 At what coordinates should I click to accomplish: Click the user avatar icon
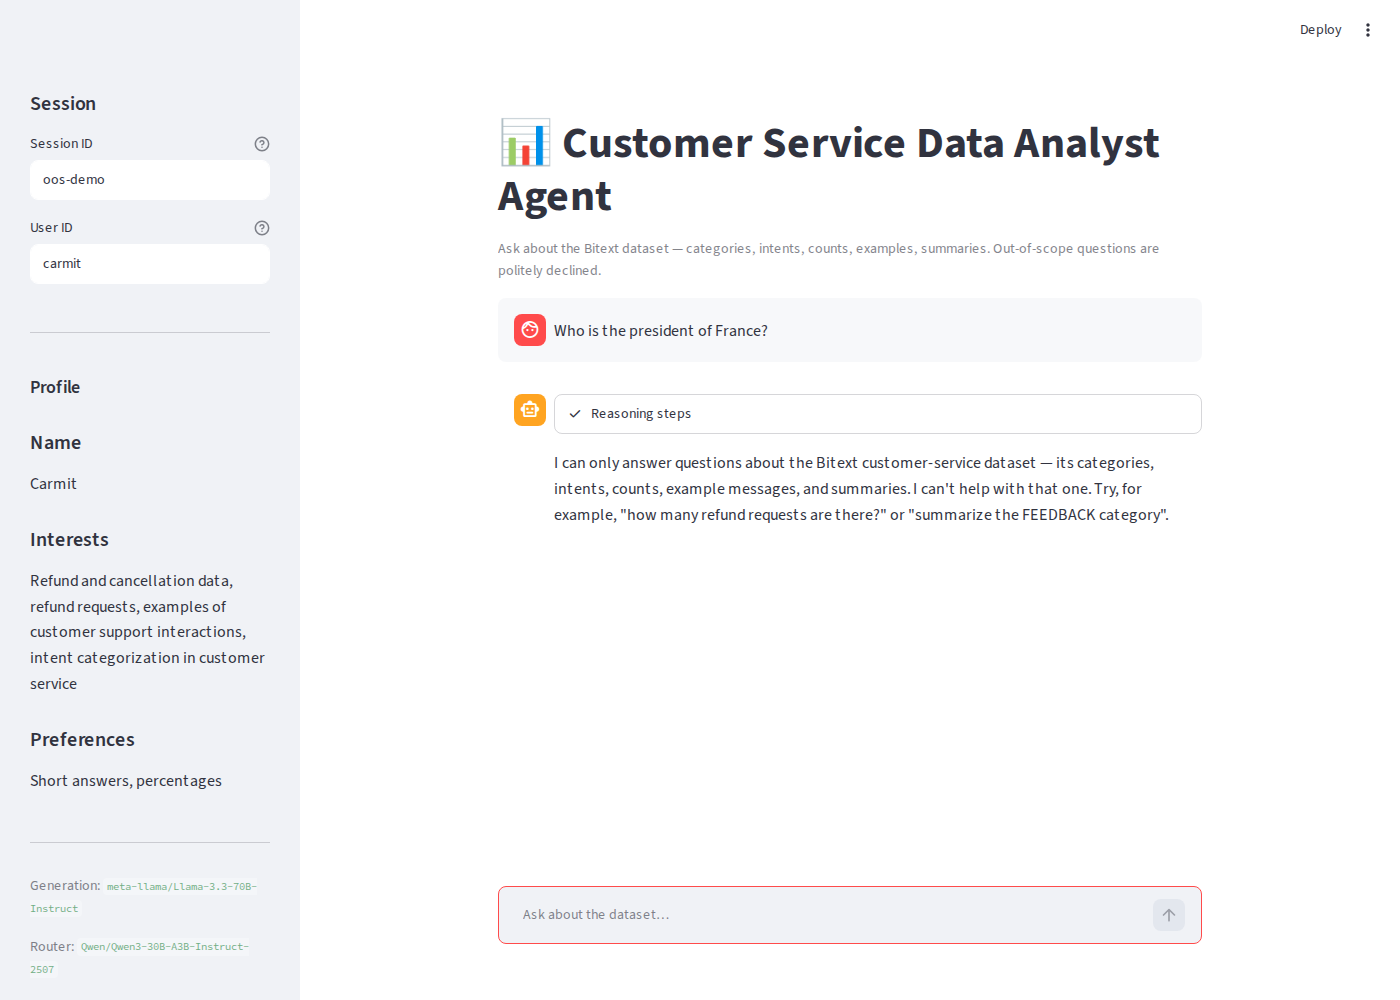click(530, 330)
